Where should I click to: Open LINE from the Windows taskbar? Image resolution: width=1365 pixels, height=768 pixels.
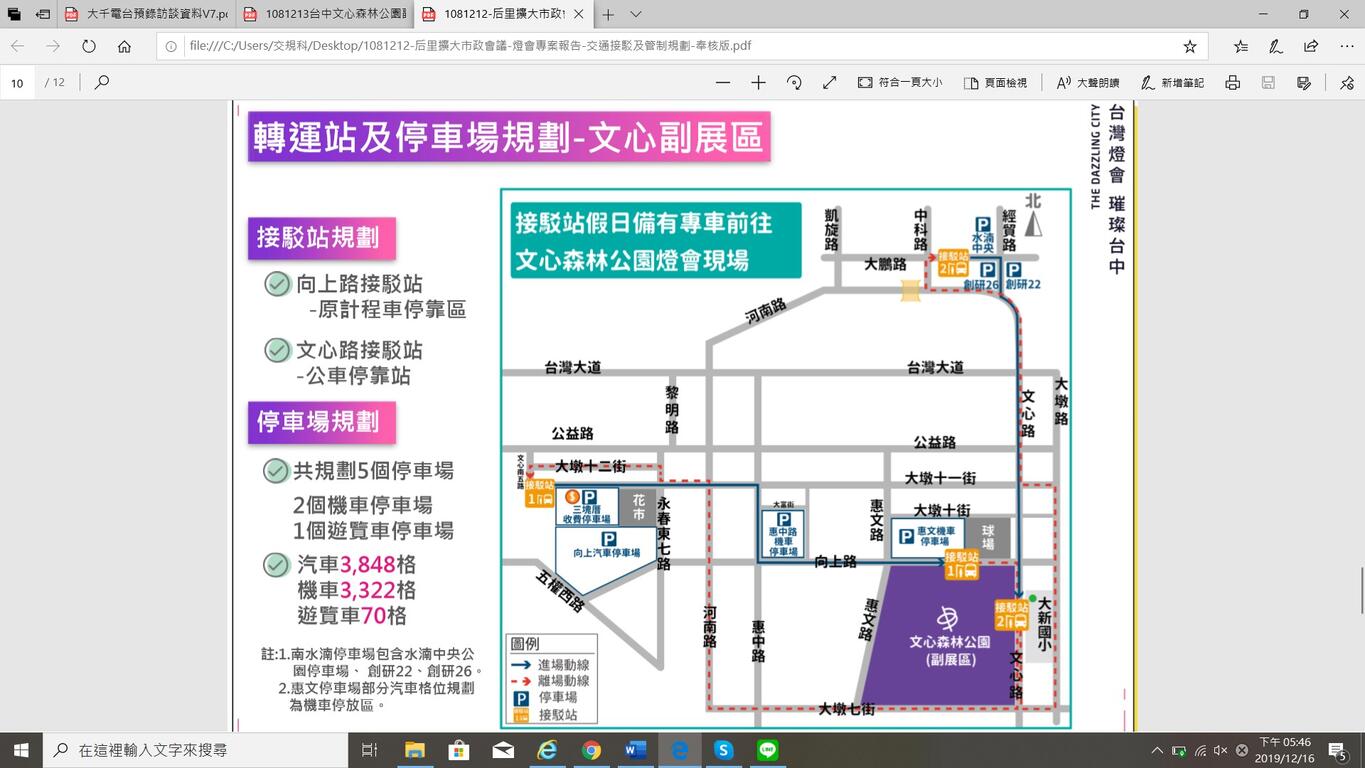768,750
